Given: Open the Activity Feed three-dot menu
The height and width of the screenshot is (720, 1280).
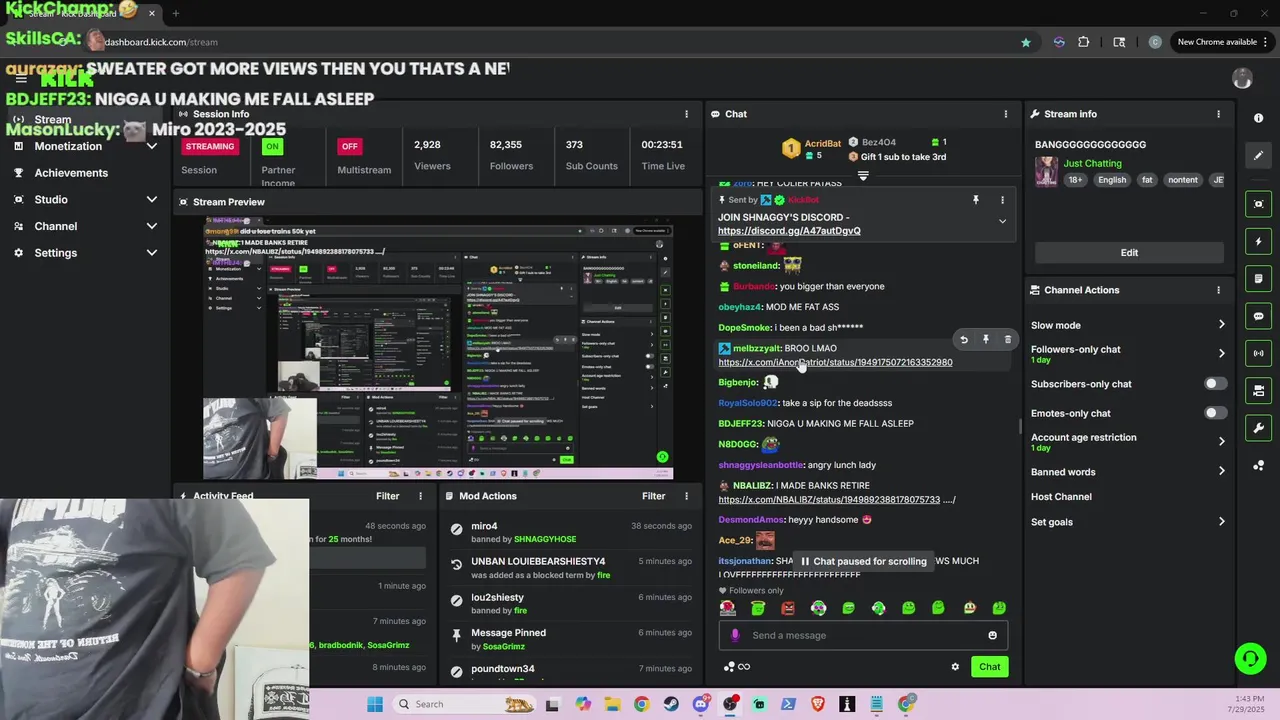Looking at the screenshot, I should [420, 496].
